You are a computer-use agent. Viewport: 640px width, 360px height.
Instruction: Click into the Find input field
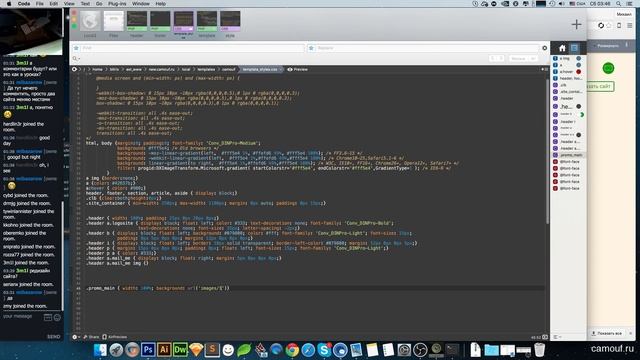(192, 48)
